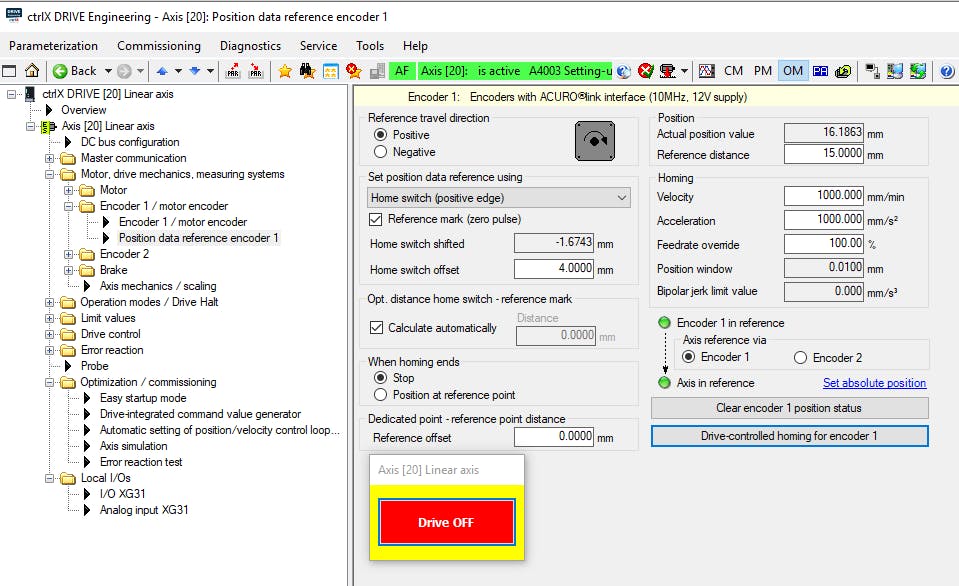Click the Home switch offset input field

pyautogui.click(x=554, y=269)
